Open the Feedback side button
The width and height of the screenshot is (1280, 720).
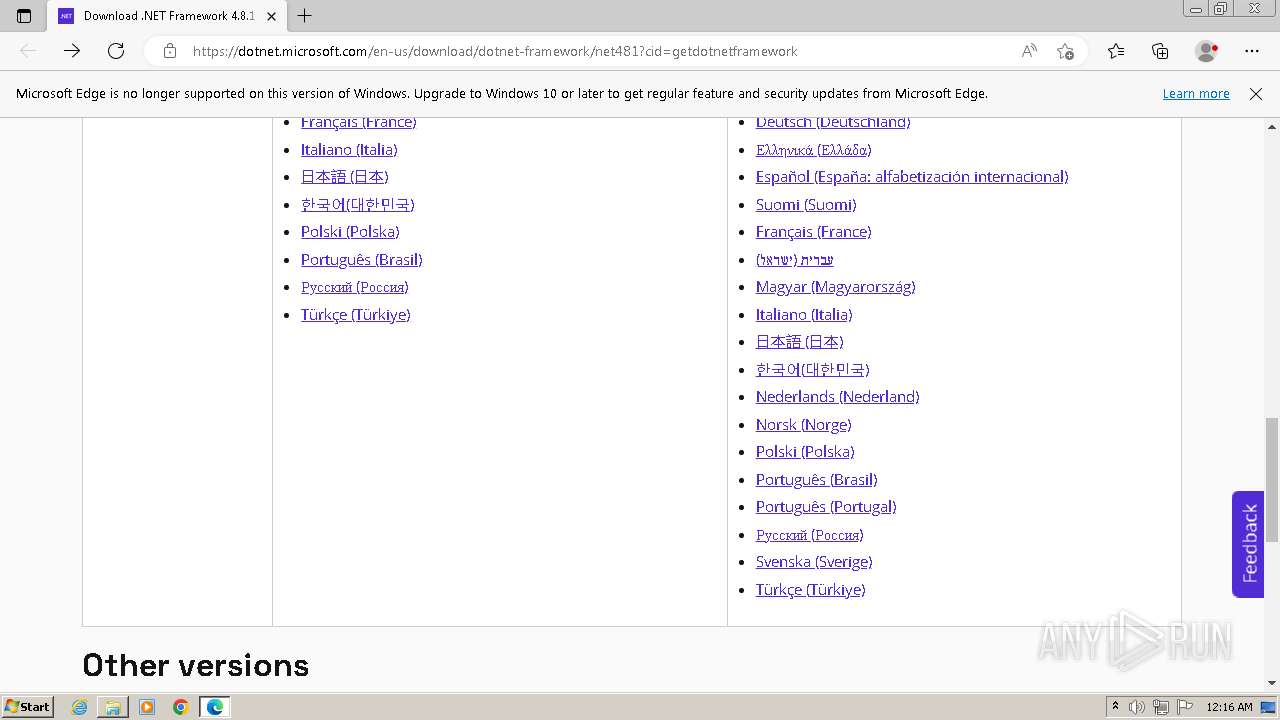(1248, 544)
